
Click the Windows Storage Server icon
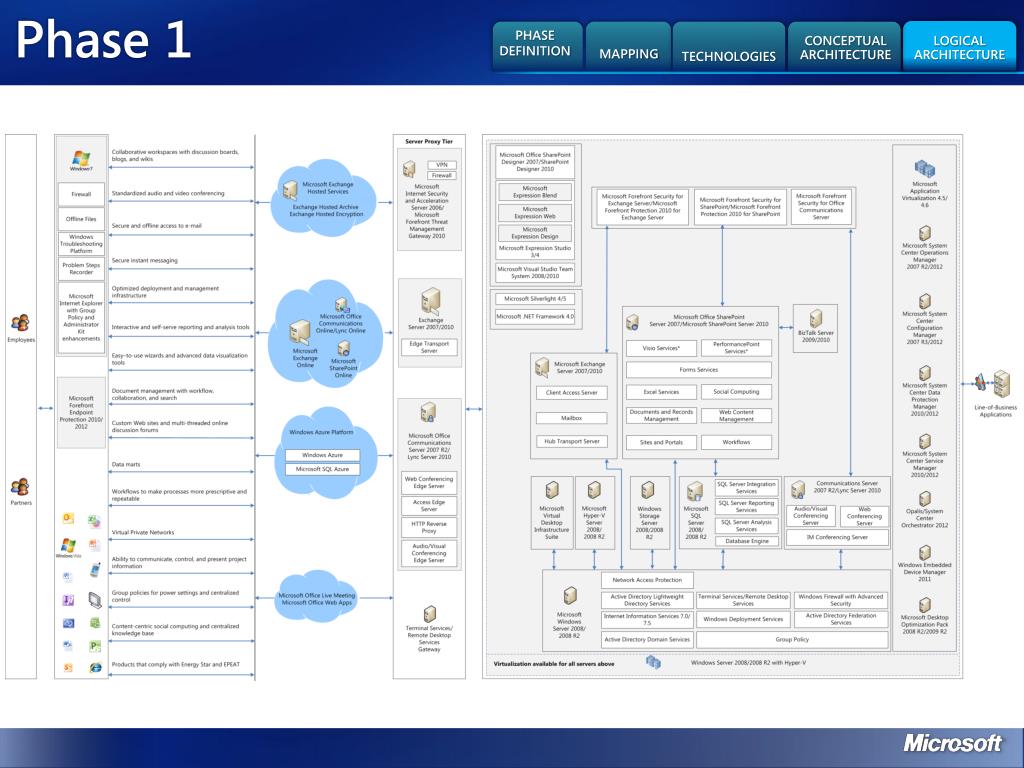(x=648, y=491)
